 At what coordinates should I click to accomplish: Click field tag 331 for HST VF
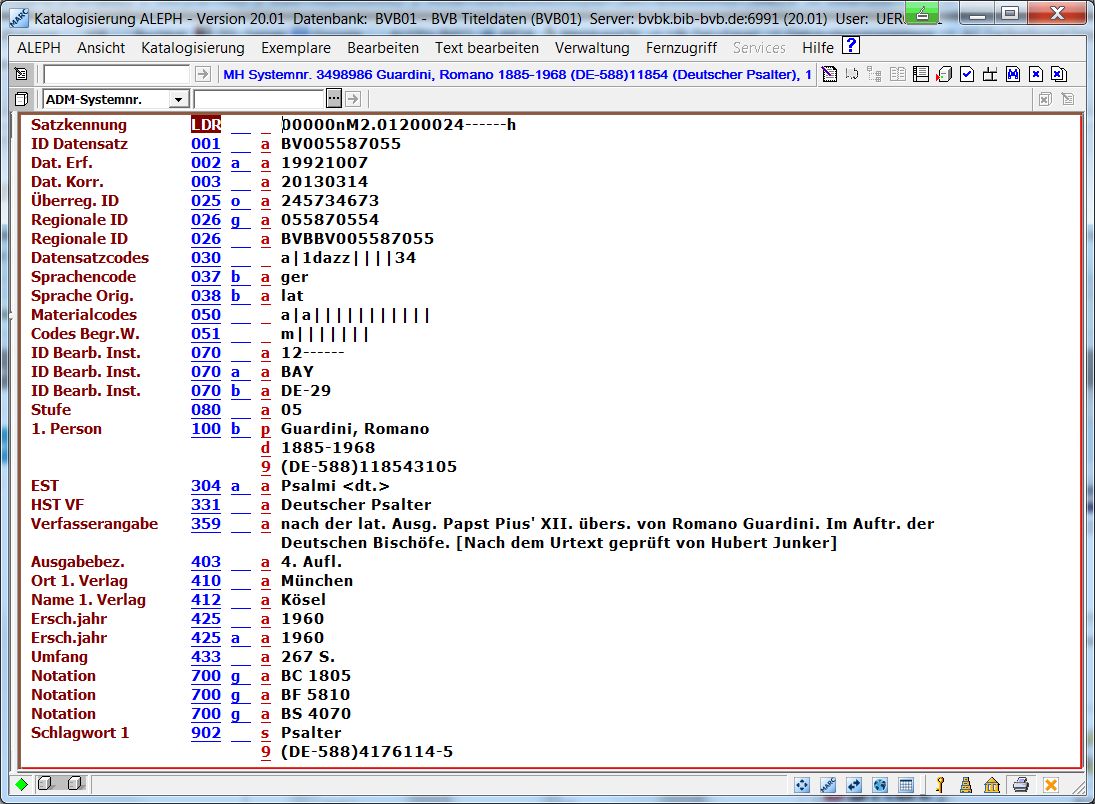pyautogui.click(x=206, y=505)
